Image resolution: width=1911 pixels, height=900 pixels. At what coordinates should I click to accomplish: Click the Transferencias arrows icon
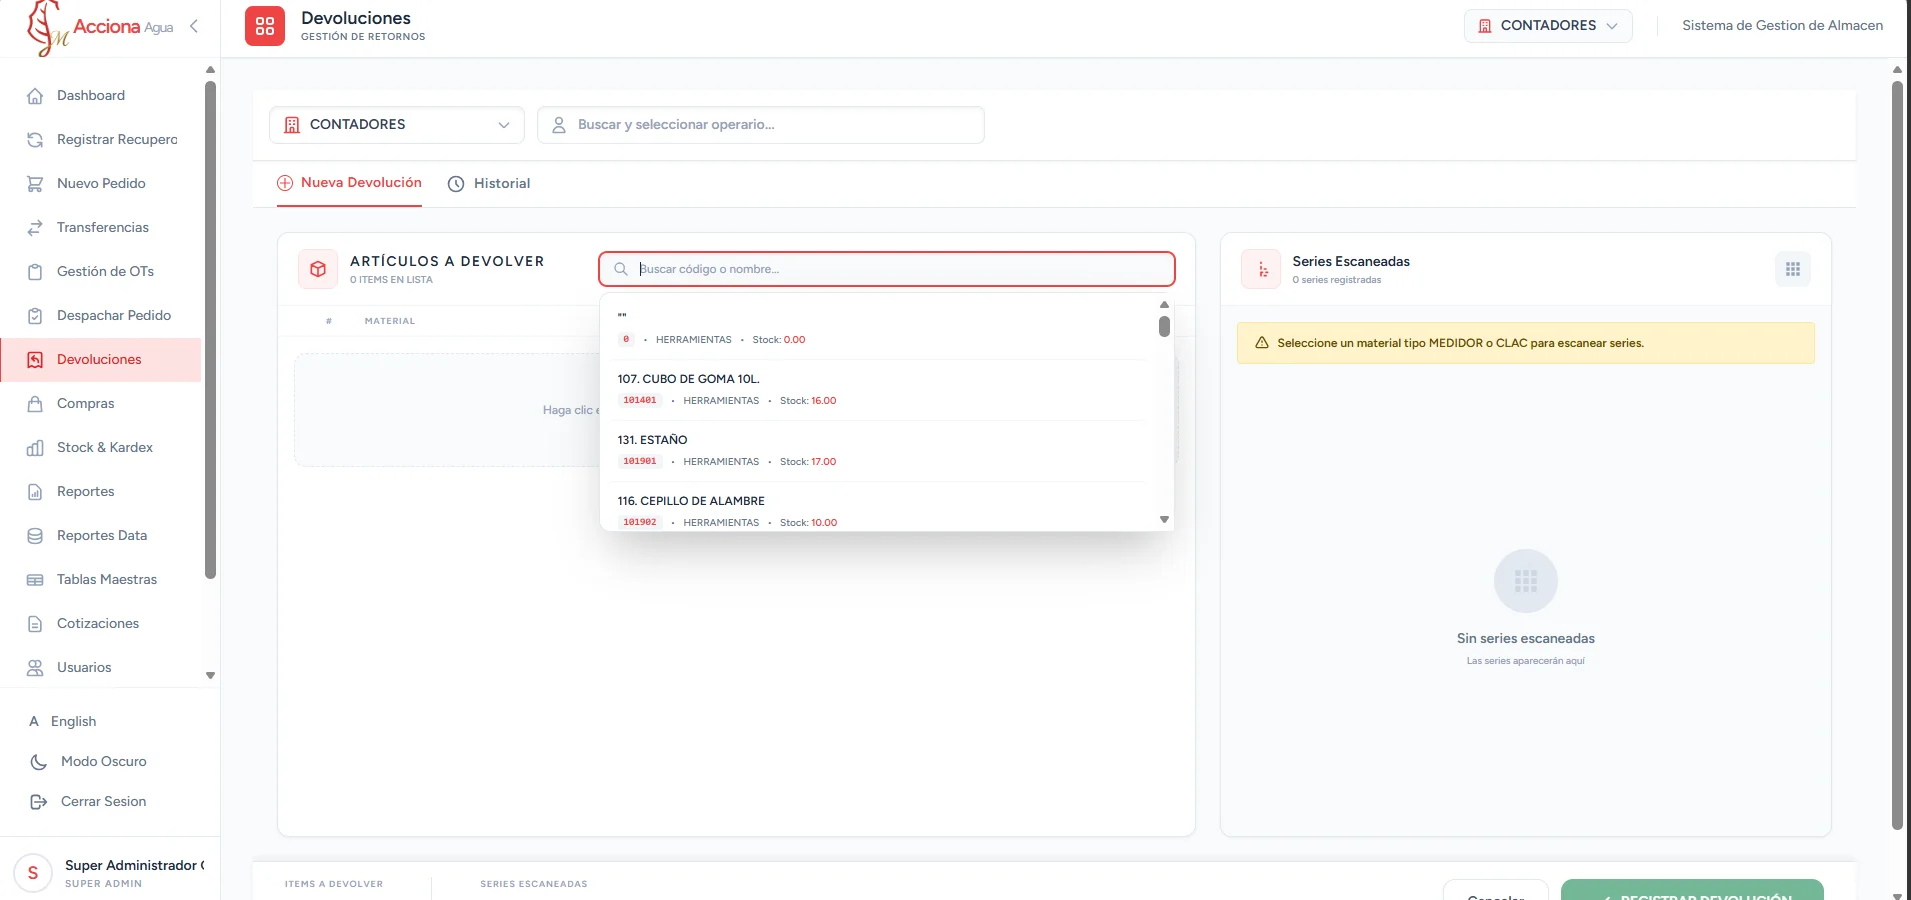(x=35, y=228)
